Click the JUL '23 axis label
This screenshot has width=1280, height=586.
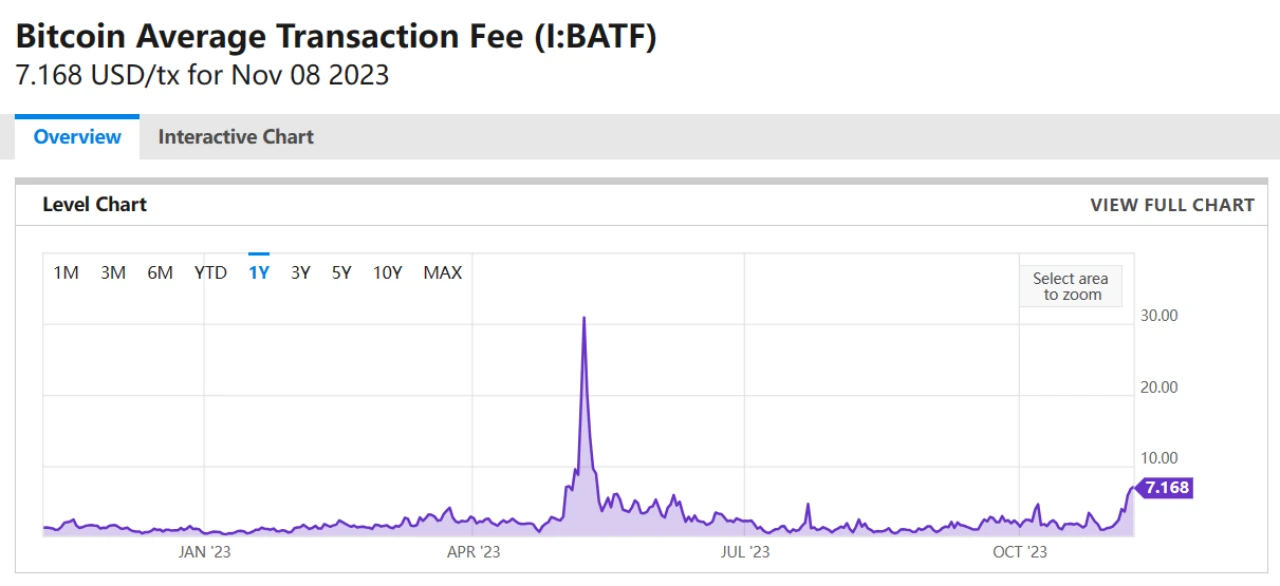point(745,551)
